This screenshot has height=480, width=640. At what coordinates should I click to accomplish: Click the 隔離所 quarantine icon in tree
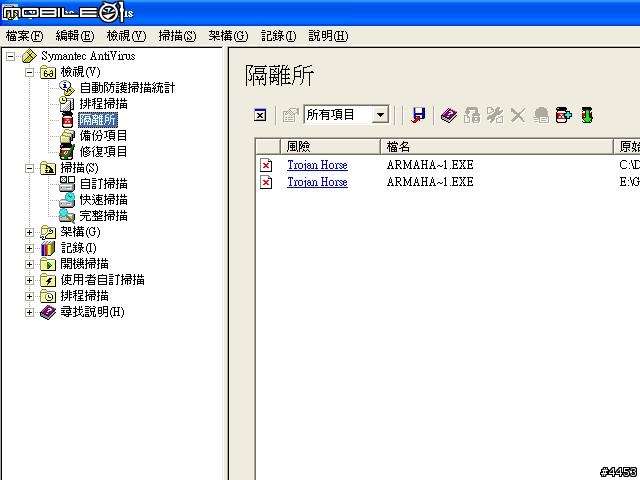click(x=67, y=120)
